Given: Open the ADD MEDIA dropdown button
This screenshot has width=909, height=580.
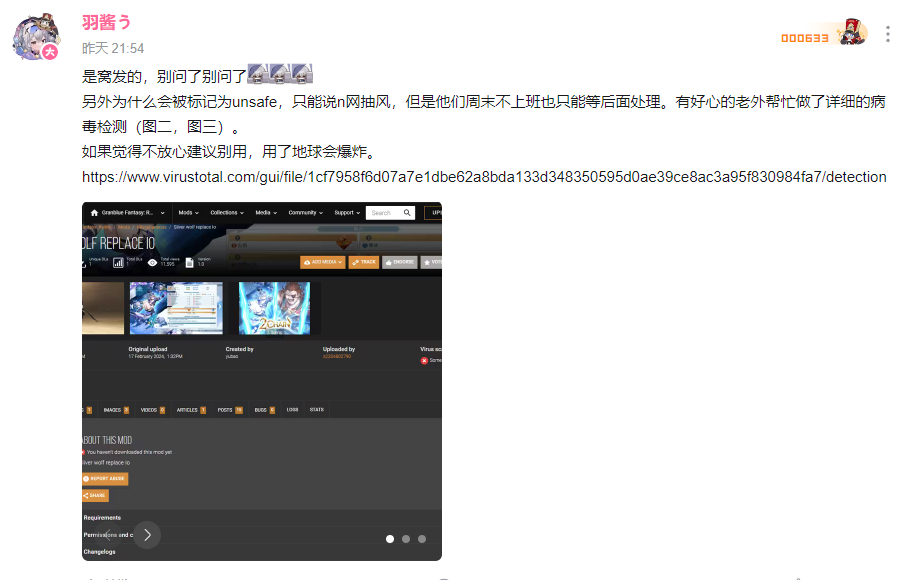Looking at the screenshot, I should click(323, 262).
